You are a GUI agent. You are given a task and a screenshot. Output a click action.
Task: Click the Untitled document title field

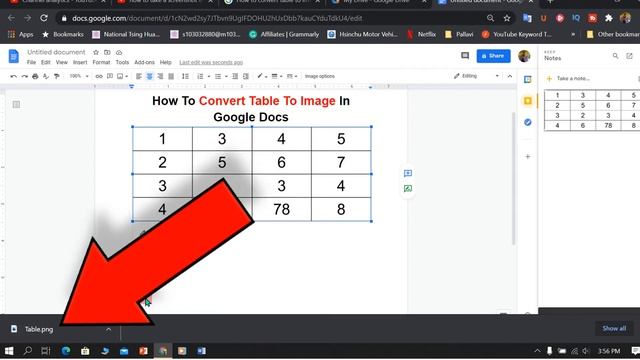pyautogui.click(x=56, y=52)
